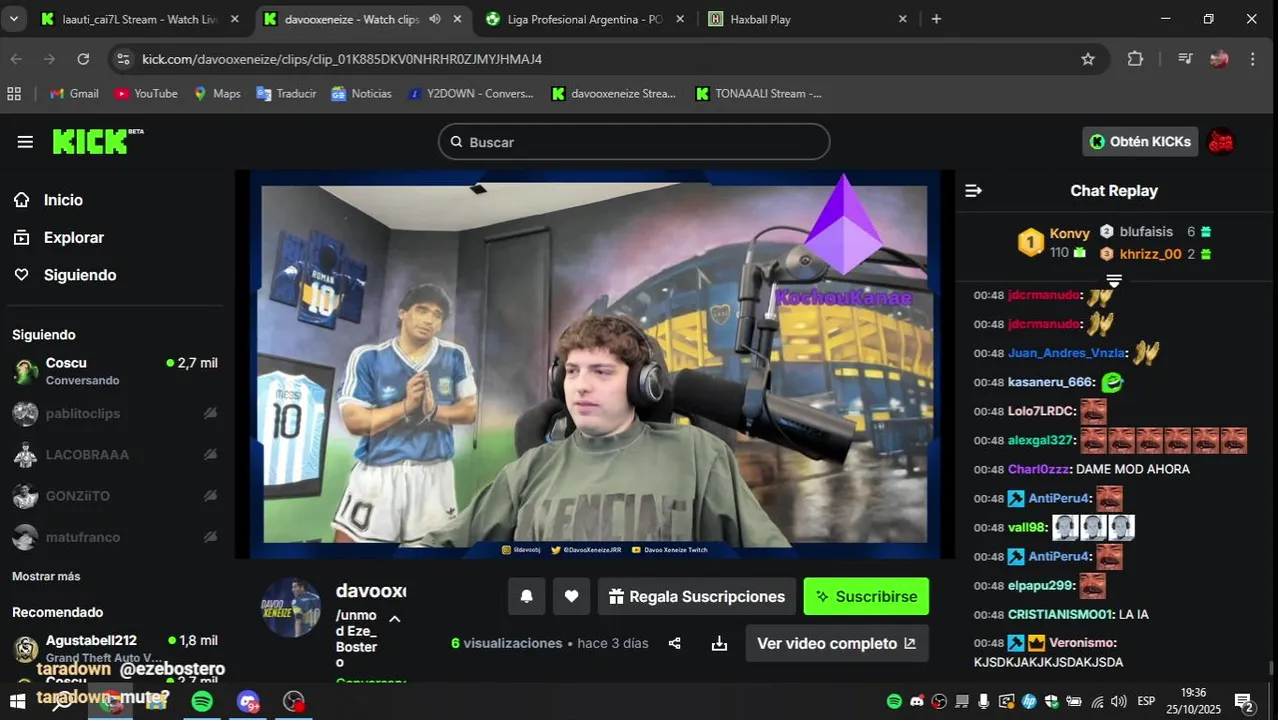Viewport: 1278px width, 720px height.
Task: Open Siguiendo in sidebar menu
Action: [80, 275]
